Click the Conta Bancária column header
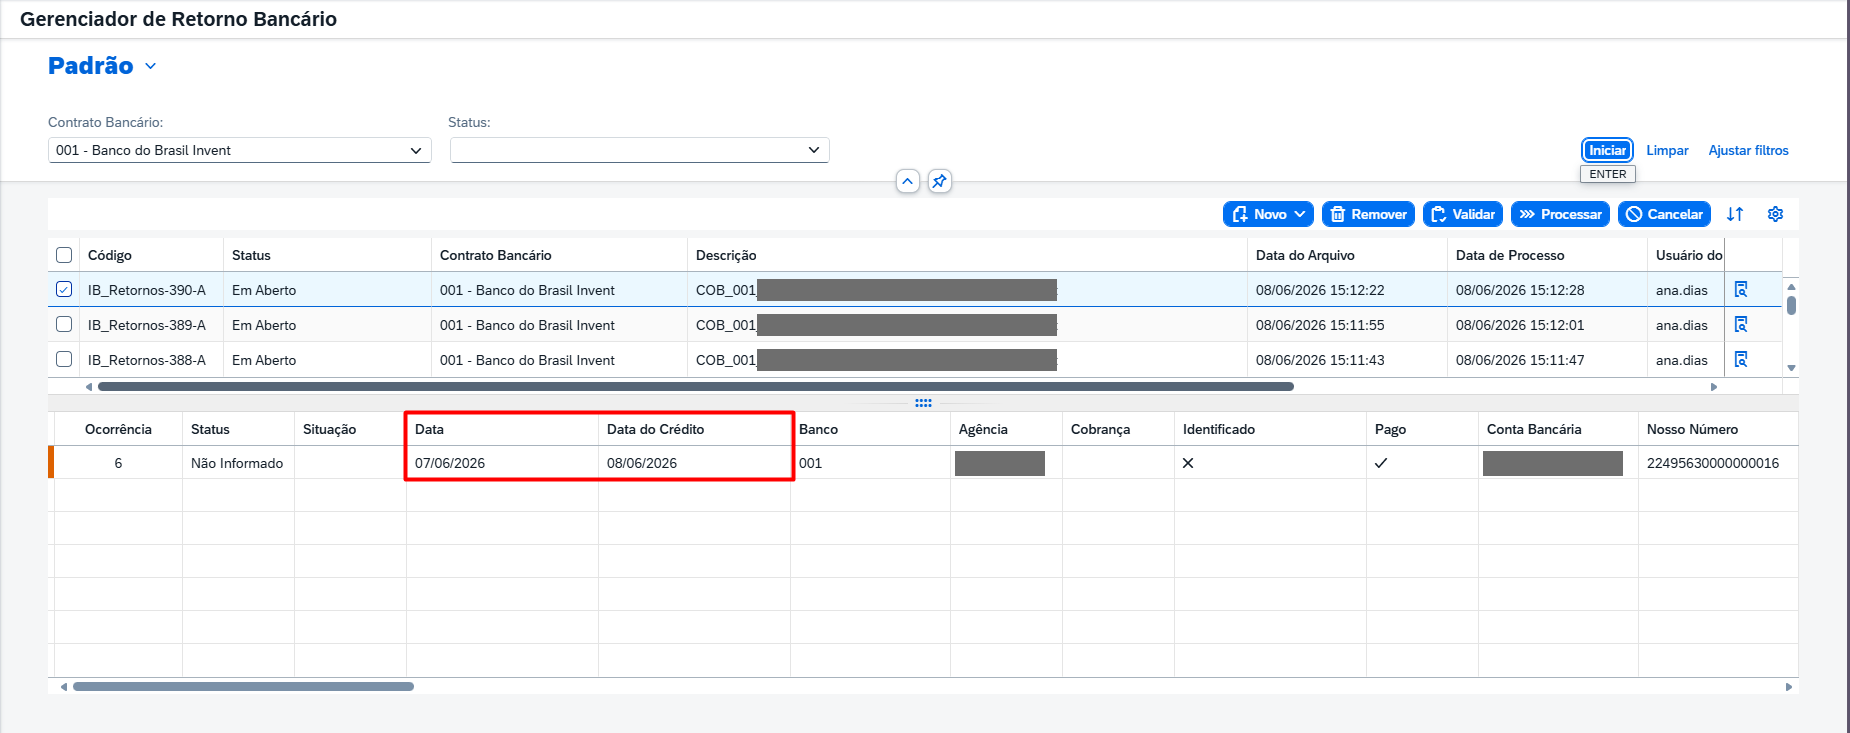The width and height of the screenshot is (1850, 733). pos(1558,429)
